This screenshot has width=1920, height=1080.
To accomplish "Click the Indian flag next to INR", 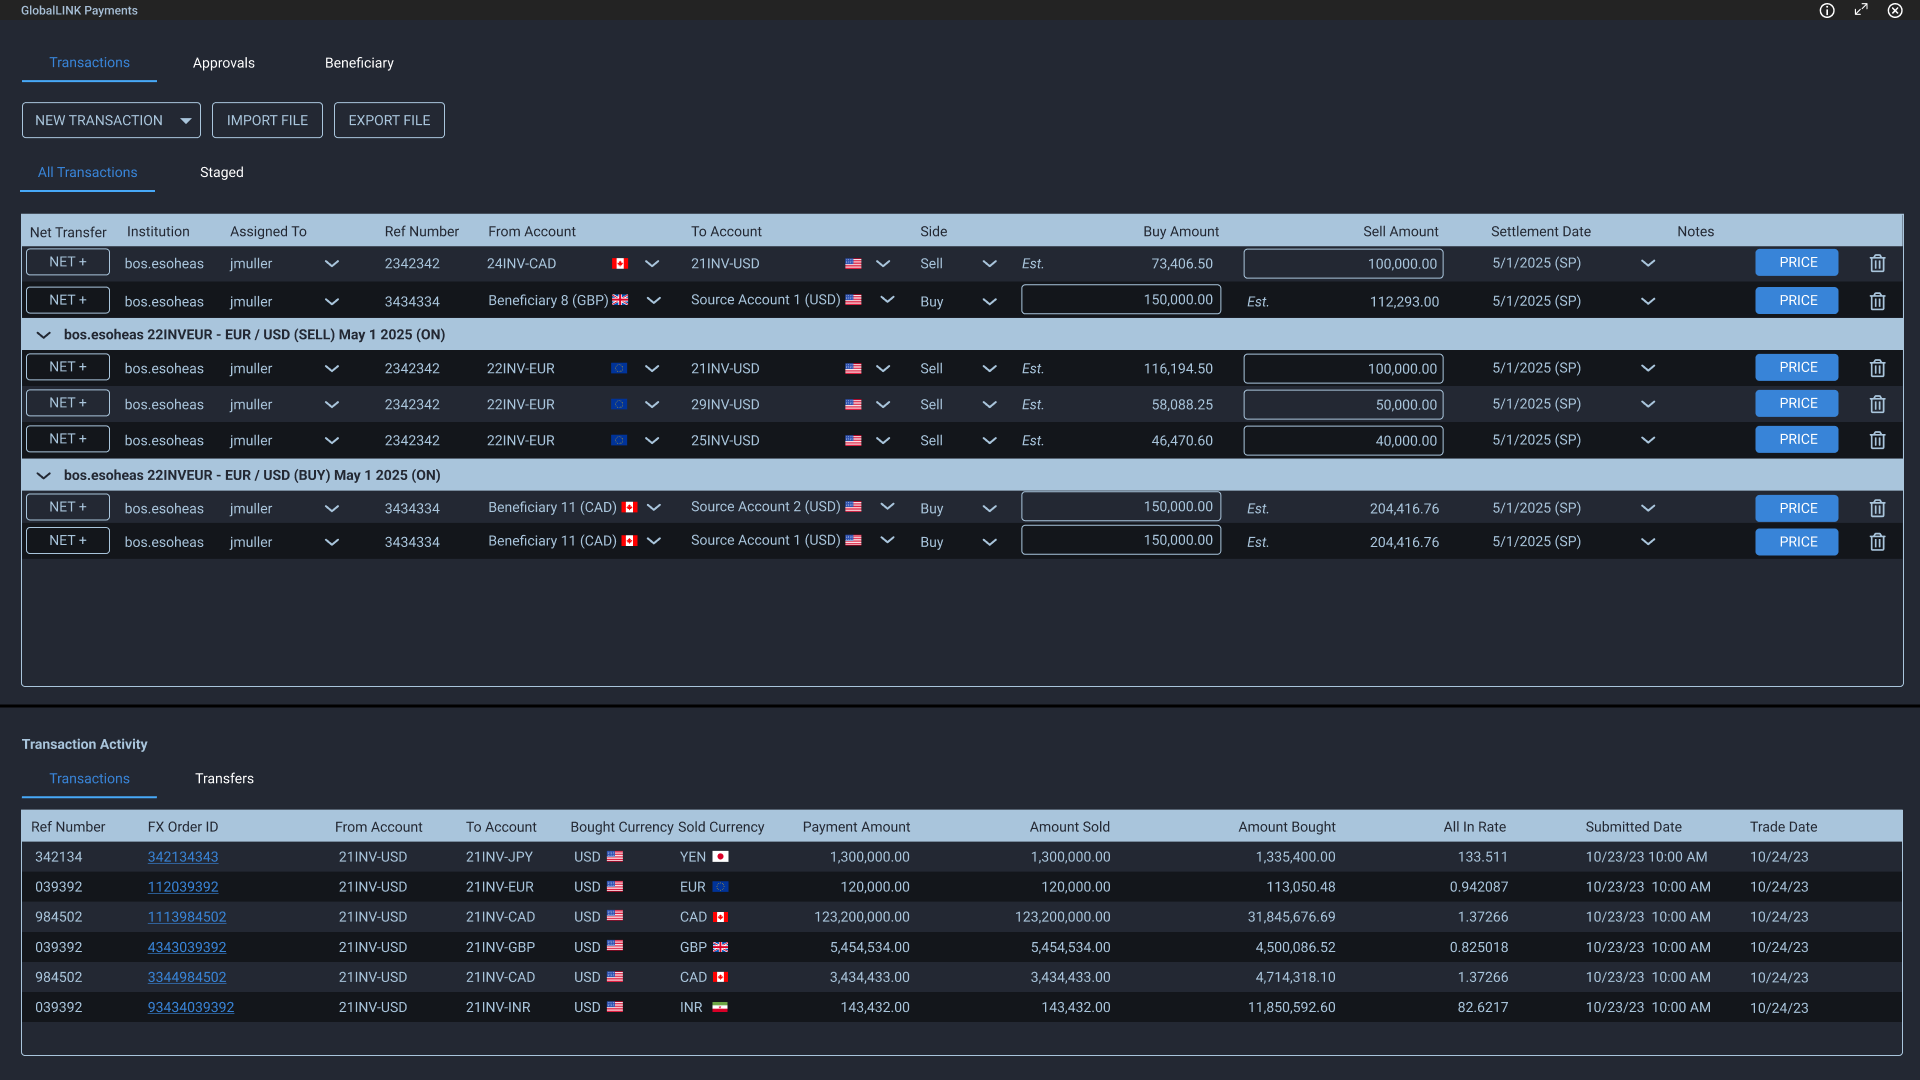I will click(x=720, y=1007).
